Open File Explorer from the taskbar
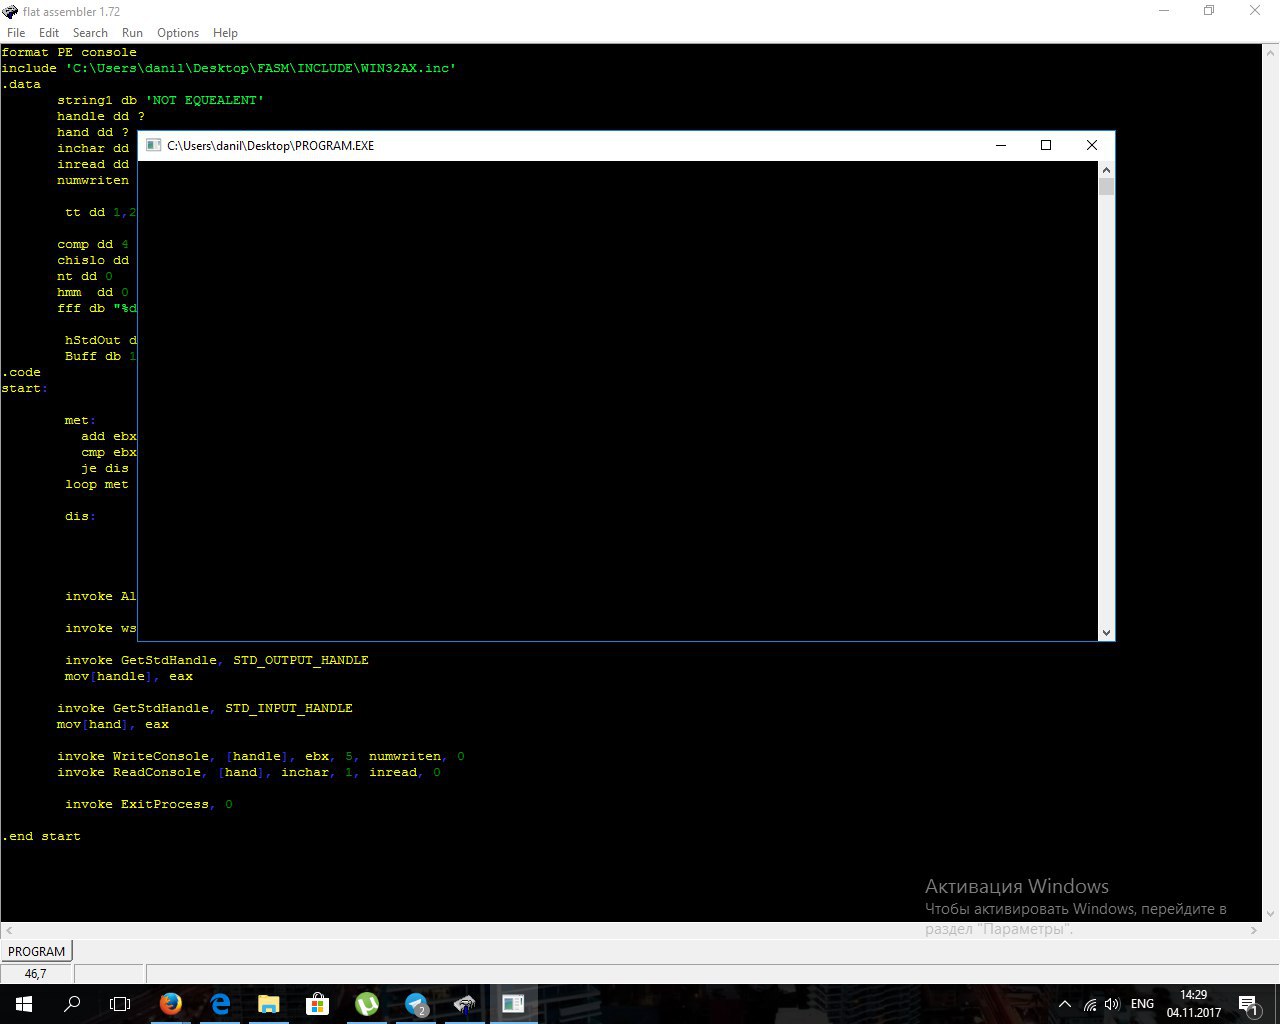The width and height of the screenshot is (1280, 1024). click(268, 1004)
